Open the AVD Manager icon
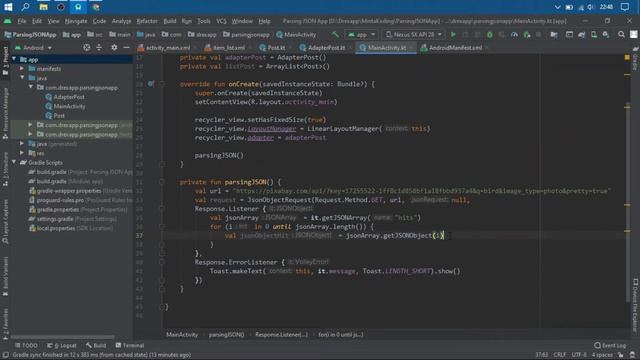640x360 pixels. click(x=594, y=35)
